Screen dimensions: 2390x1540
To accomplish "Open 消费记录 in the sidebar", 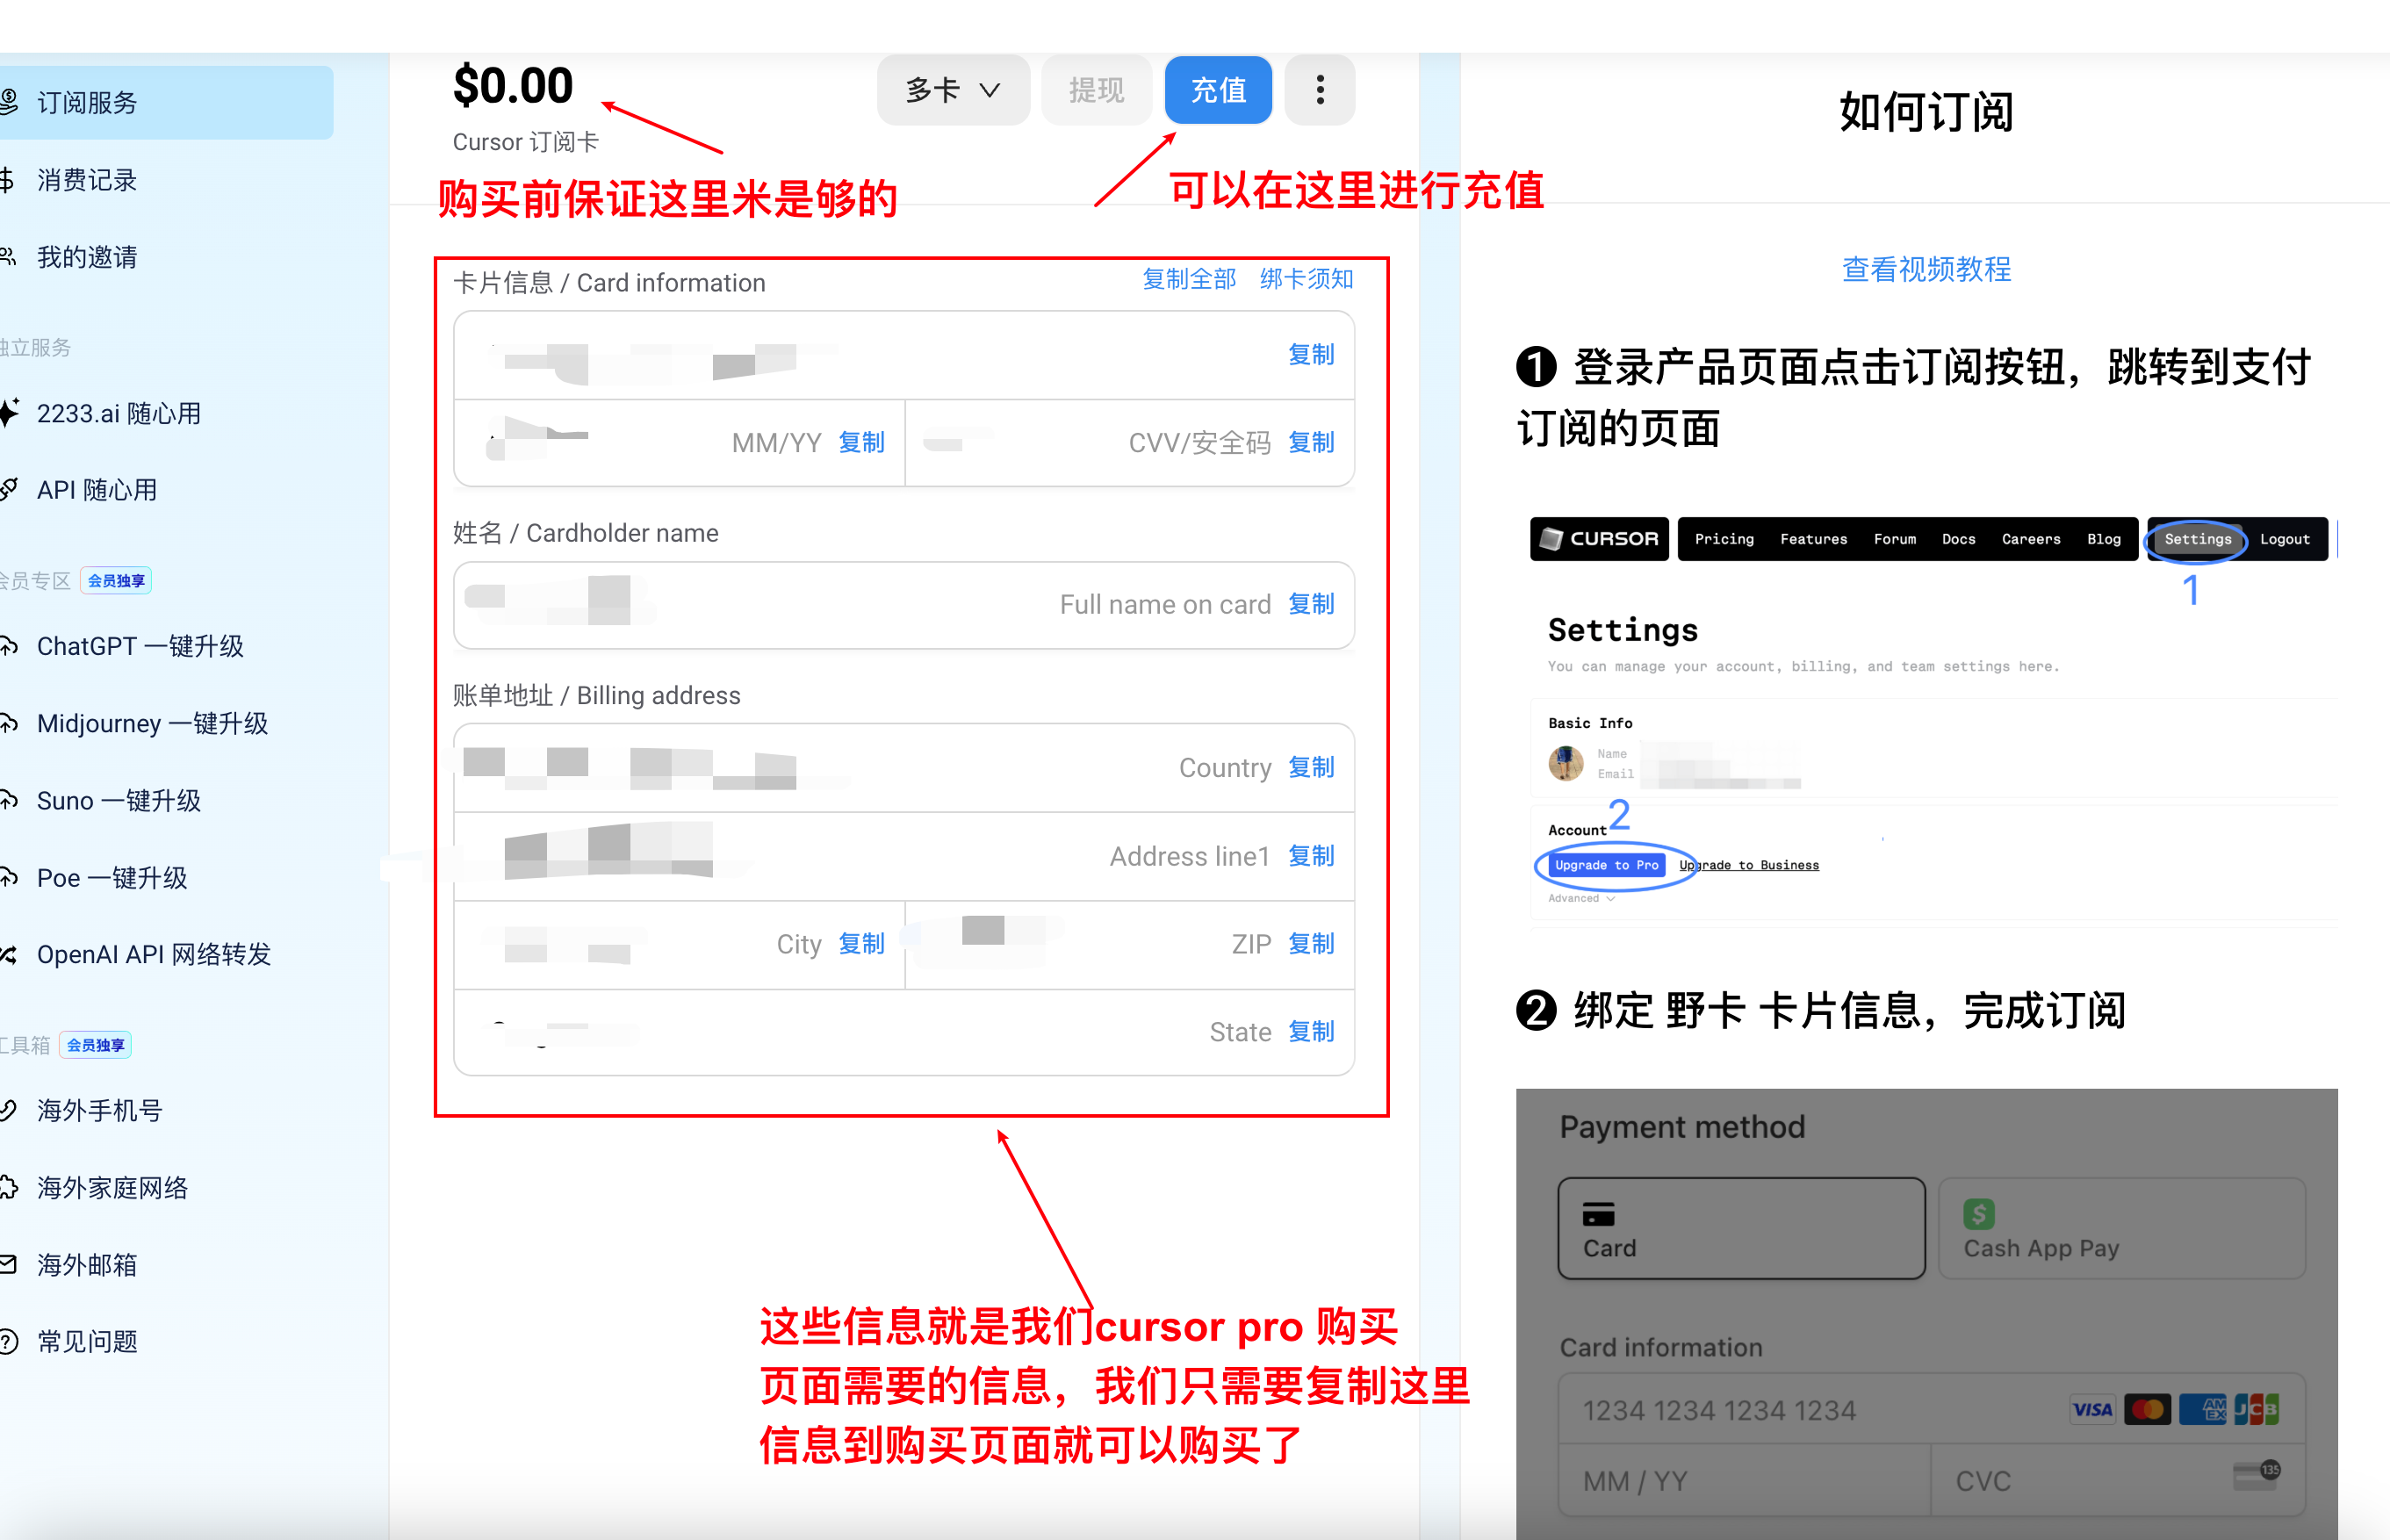I will (87, 180).
